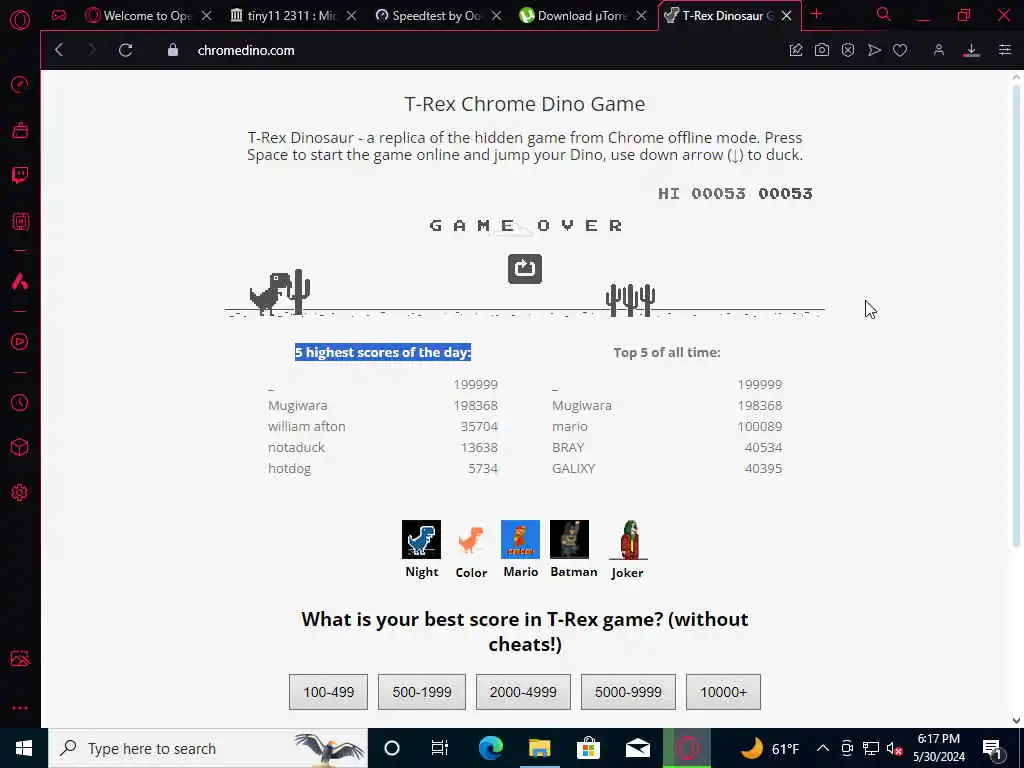
Task: Open the Opera GX main menu logo
Action: click(x=20, y=20)
